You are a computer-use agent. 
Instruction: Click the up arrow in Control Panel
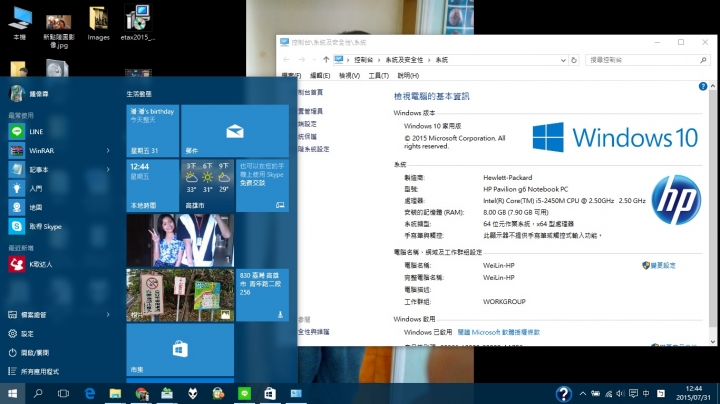click(x=326, y=60)
